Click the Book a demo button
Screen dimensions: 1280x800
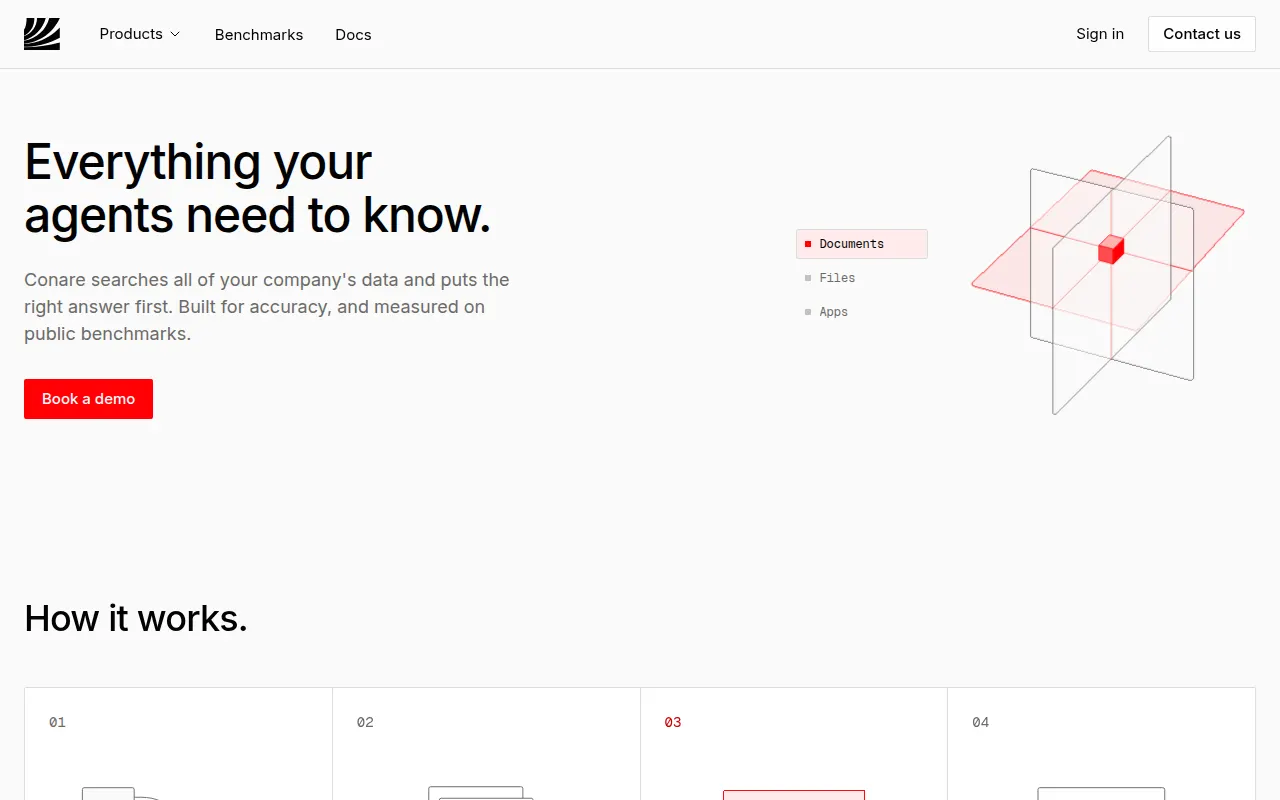point(88,399)
